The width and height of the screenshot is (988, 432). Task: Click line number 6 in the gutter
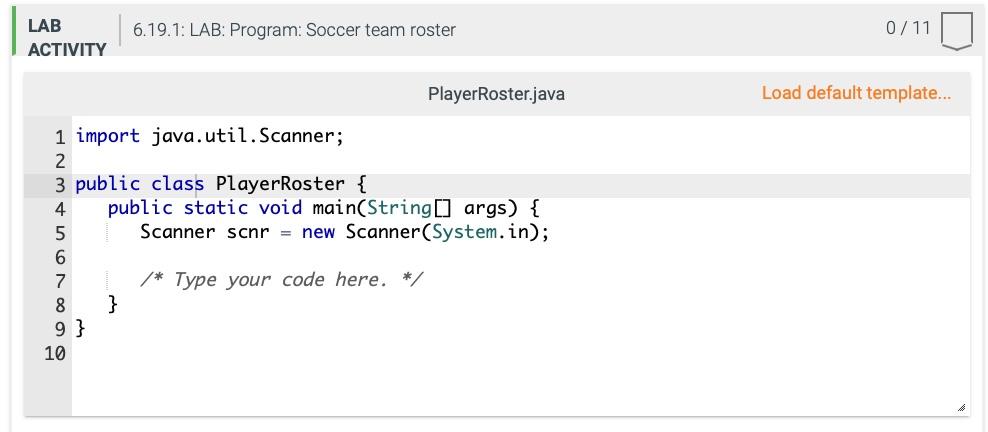[x=59, y=257]
